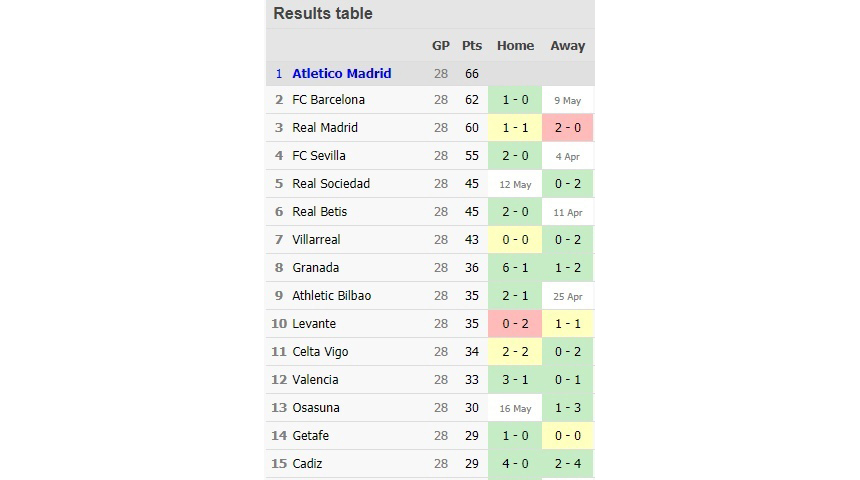Select the 9 May Barcelona away fixture

click(x=568, y=100)
